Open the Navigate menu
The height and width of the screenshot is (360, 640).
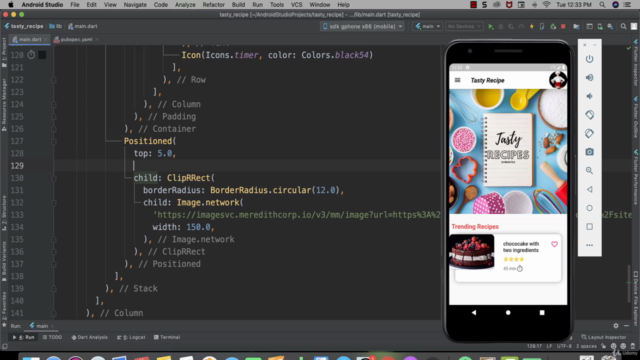tap(135, 5)
